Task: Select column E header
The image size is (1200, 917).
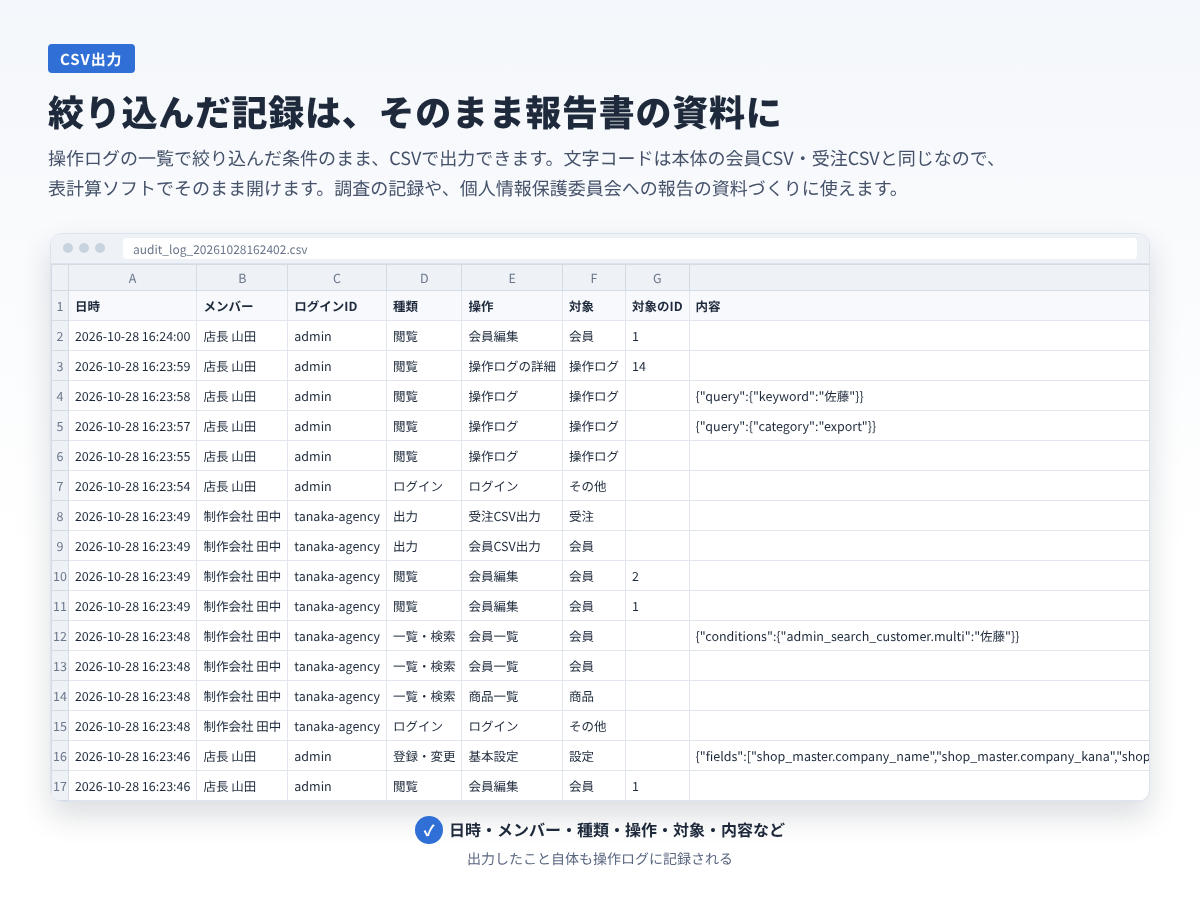Action: [512, 278]
